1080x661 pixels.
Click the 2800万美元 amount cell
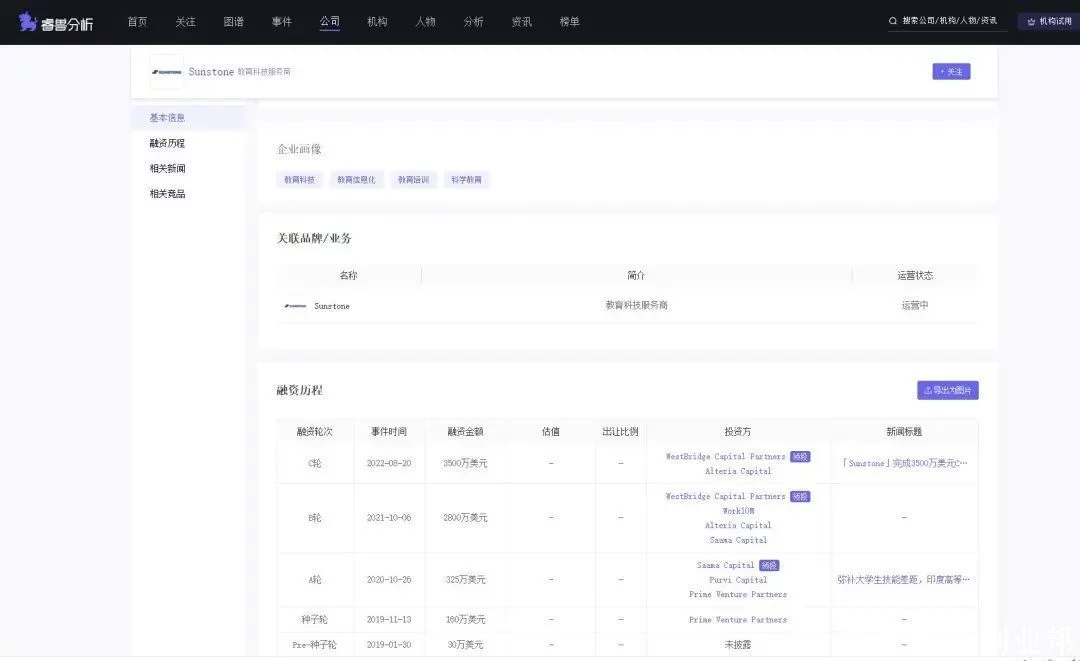(466, 518)
